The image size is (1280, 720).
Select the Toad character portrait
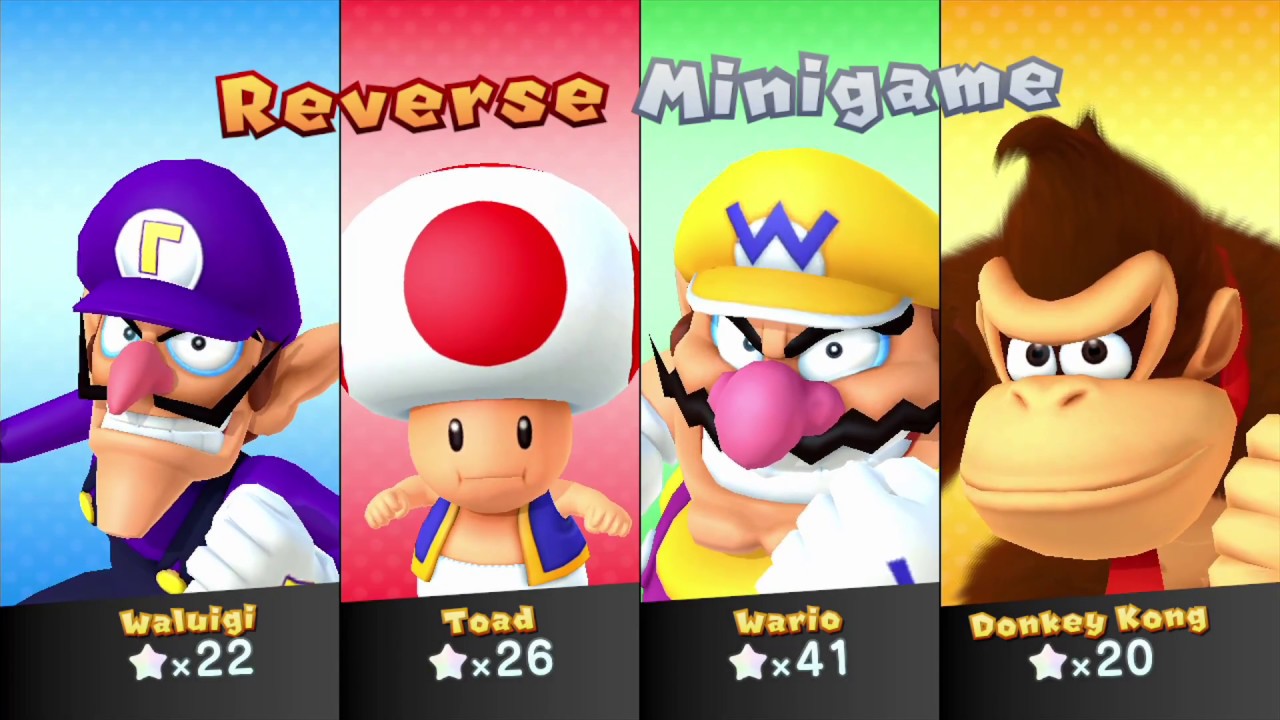490,300
